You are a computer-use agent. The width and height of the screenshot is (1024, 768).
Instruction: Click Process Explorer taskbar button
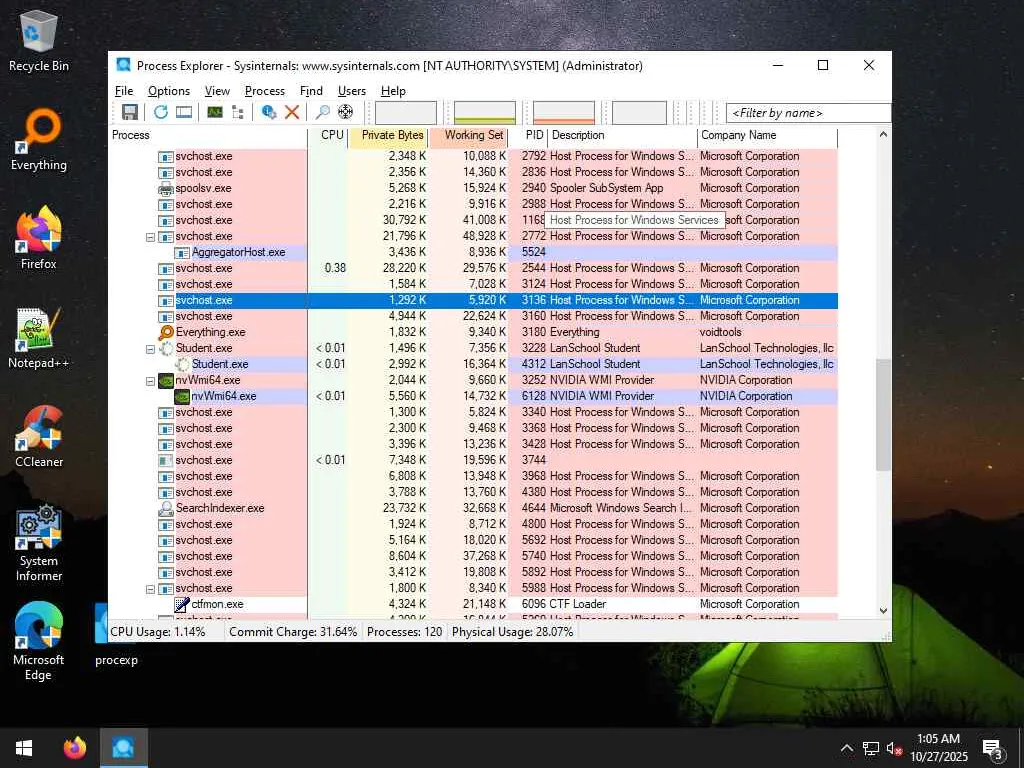(x=123, y=748)
